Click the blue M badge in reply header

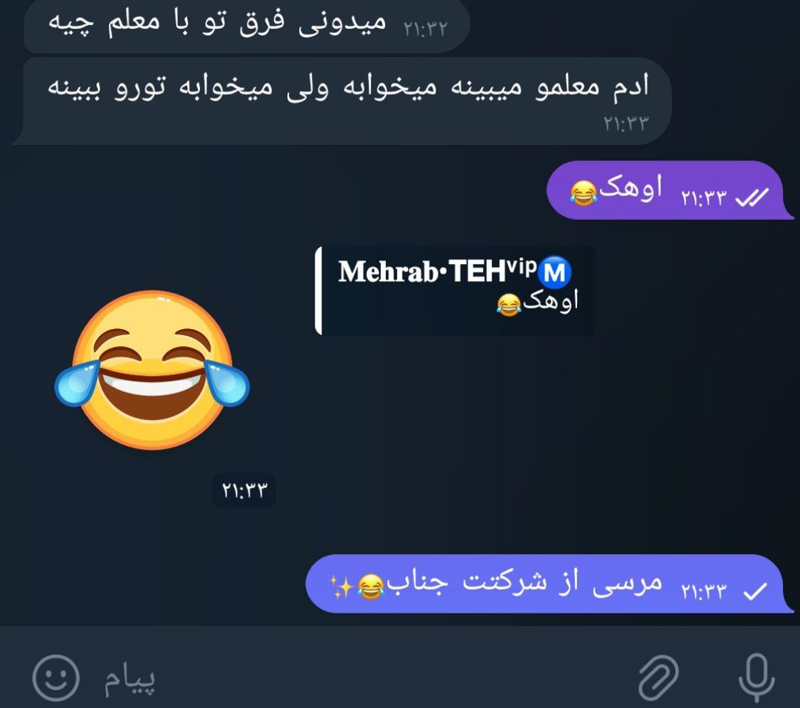[x=555, y=272]
